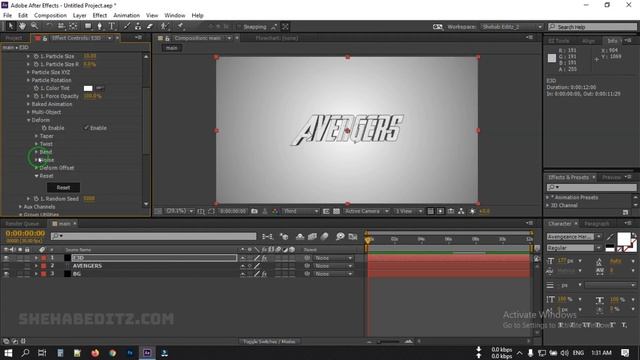This screenshot has height=360, width=640.
Task: Open the E3D layer Parent None dropdown
Action: 333,258
